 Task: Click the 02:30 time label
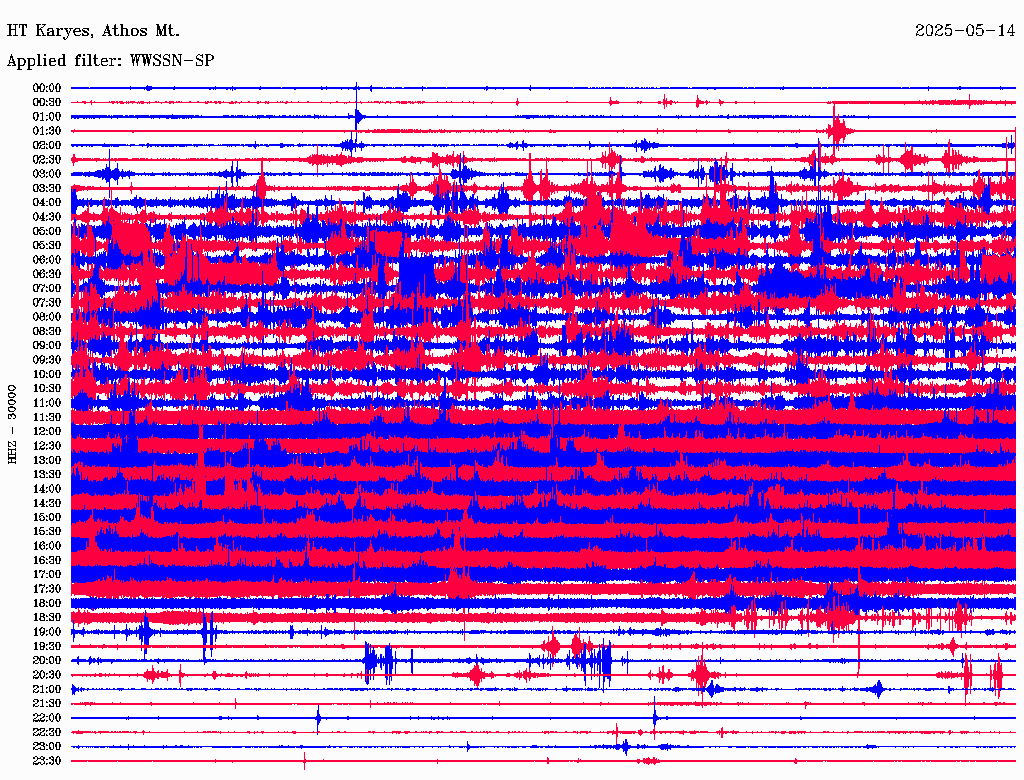click(47, 159)
